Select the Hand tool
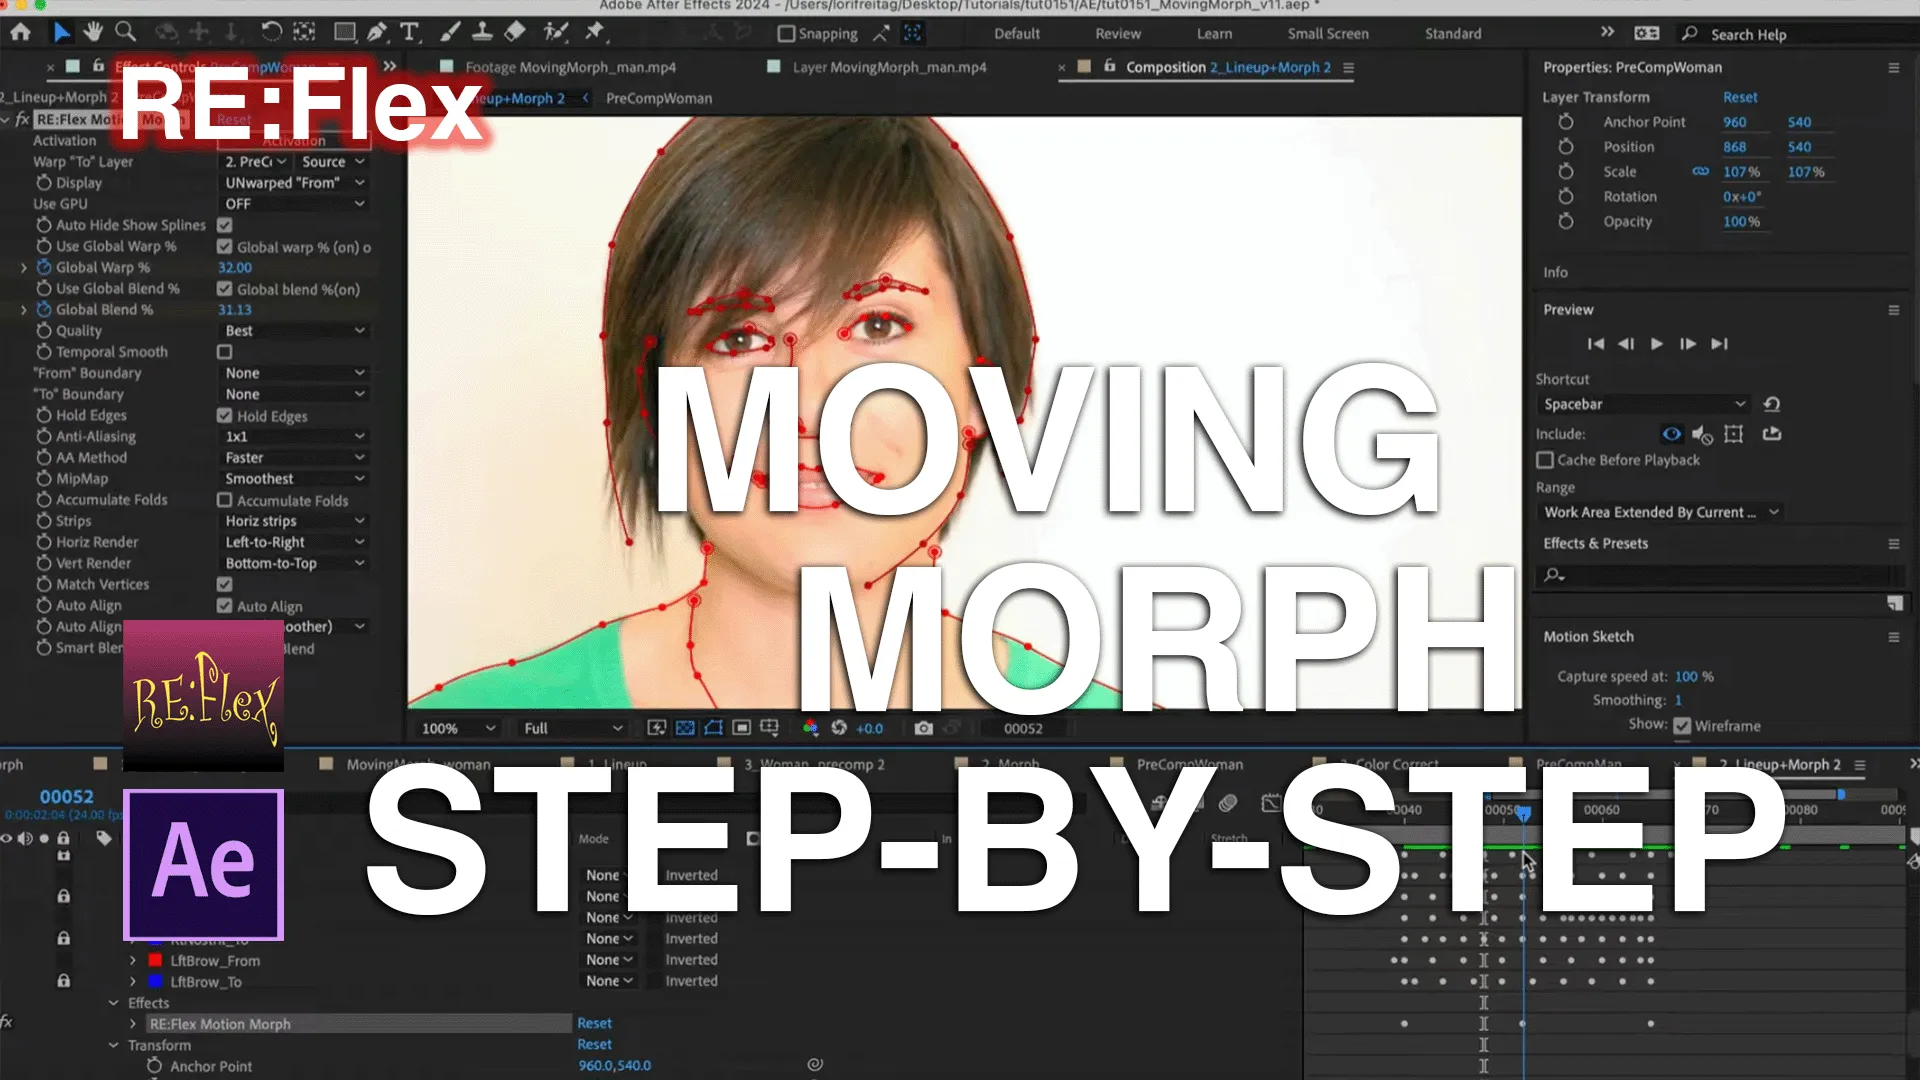This screenshot has height=1080, width=1920. tap(93, 32)
